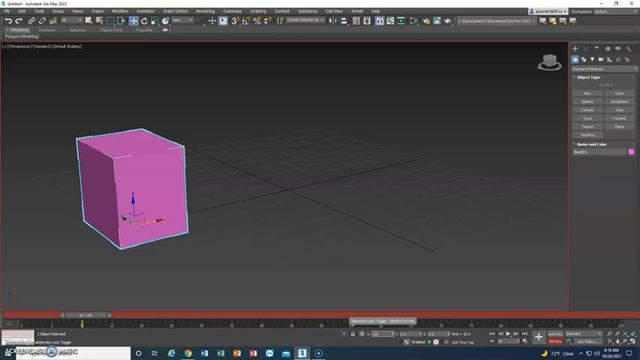Click the Redo arrow icon
Image resolution: width=640 pixels, height=360 pixels.
point(18,21)
